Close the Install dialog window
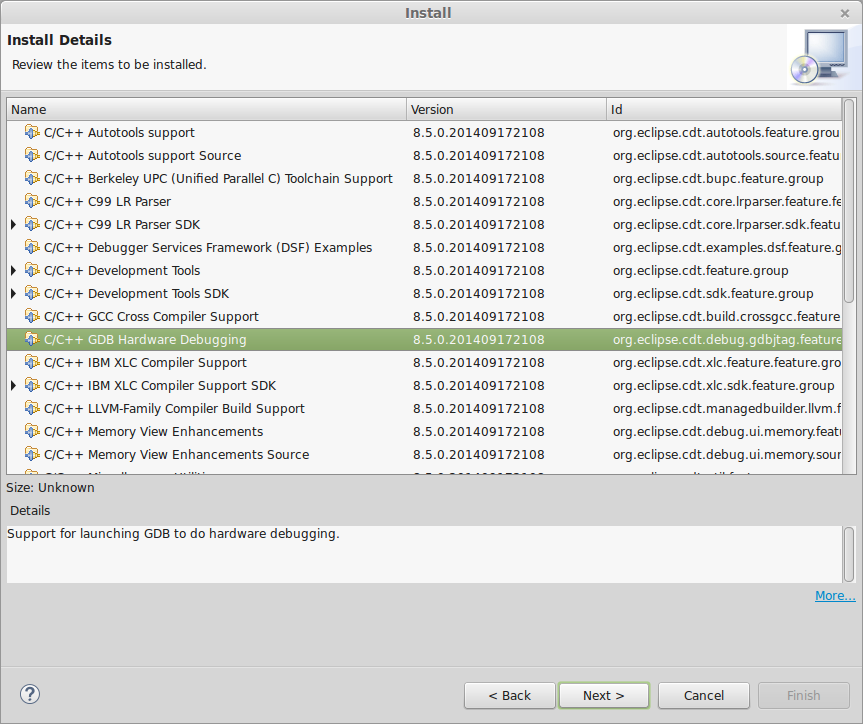This screenshot has width=863, height=724. coord(845,13)
